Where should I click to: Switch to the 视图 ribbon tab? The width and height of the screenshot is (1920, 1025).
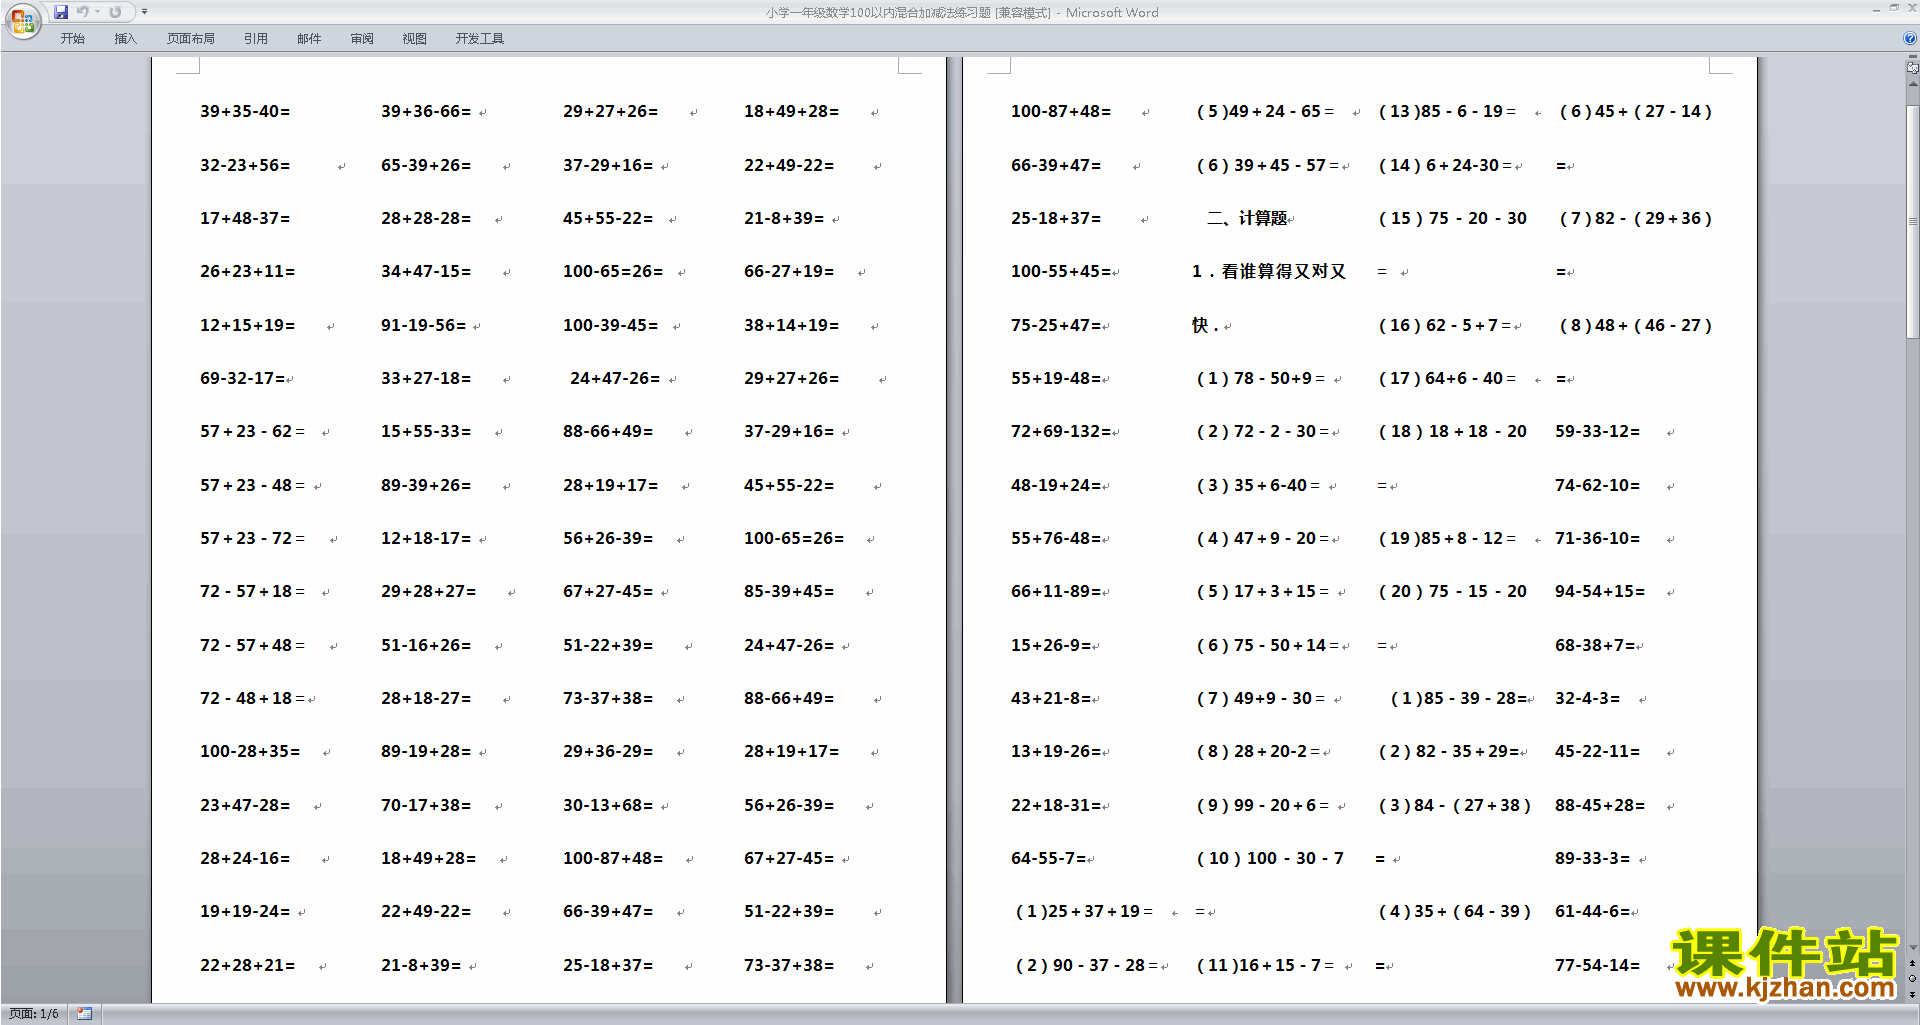coord(414,38)
